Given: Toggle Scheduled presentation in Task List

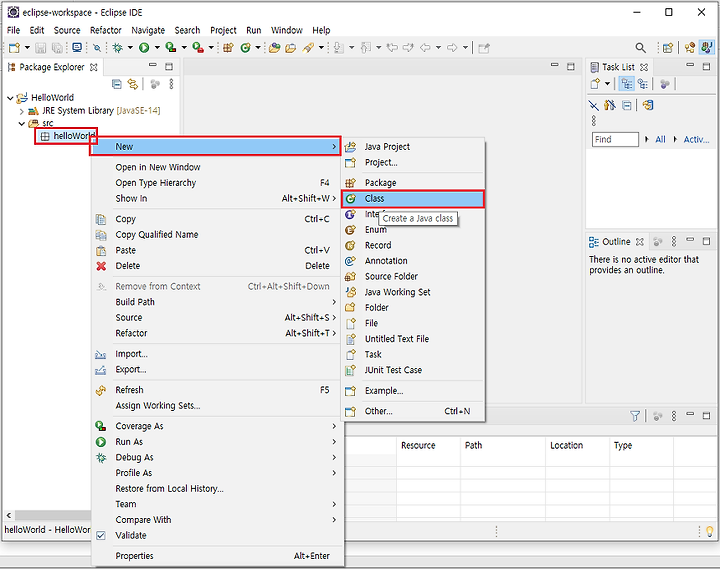Looking at the screenshot, I should [x=642, y=84].
